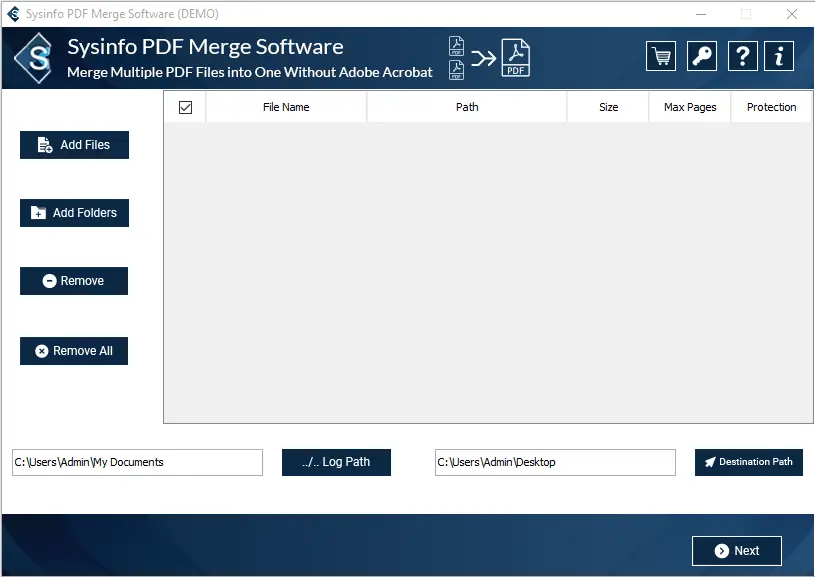815x577 pixels.
Task: Show the about info icon
Action: pos(779,56)
